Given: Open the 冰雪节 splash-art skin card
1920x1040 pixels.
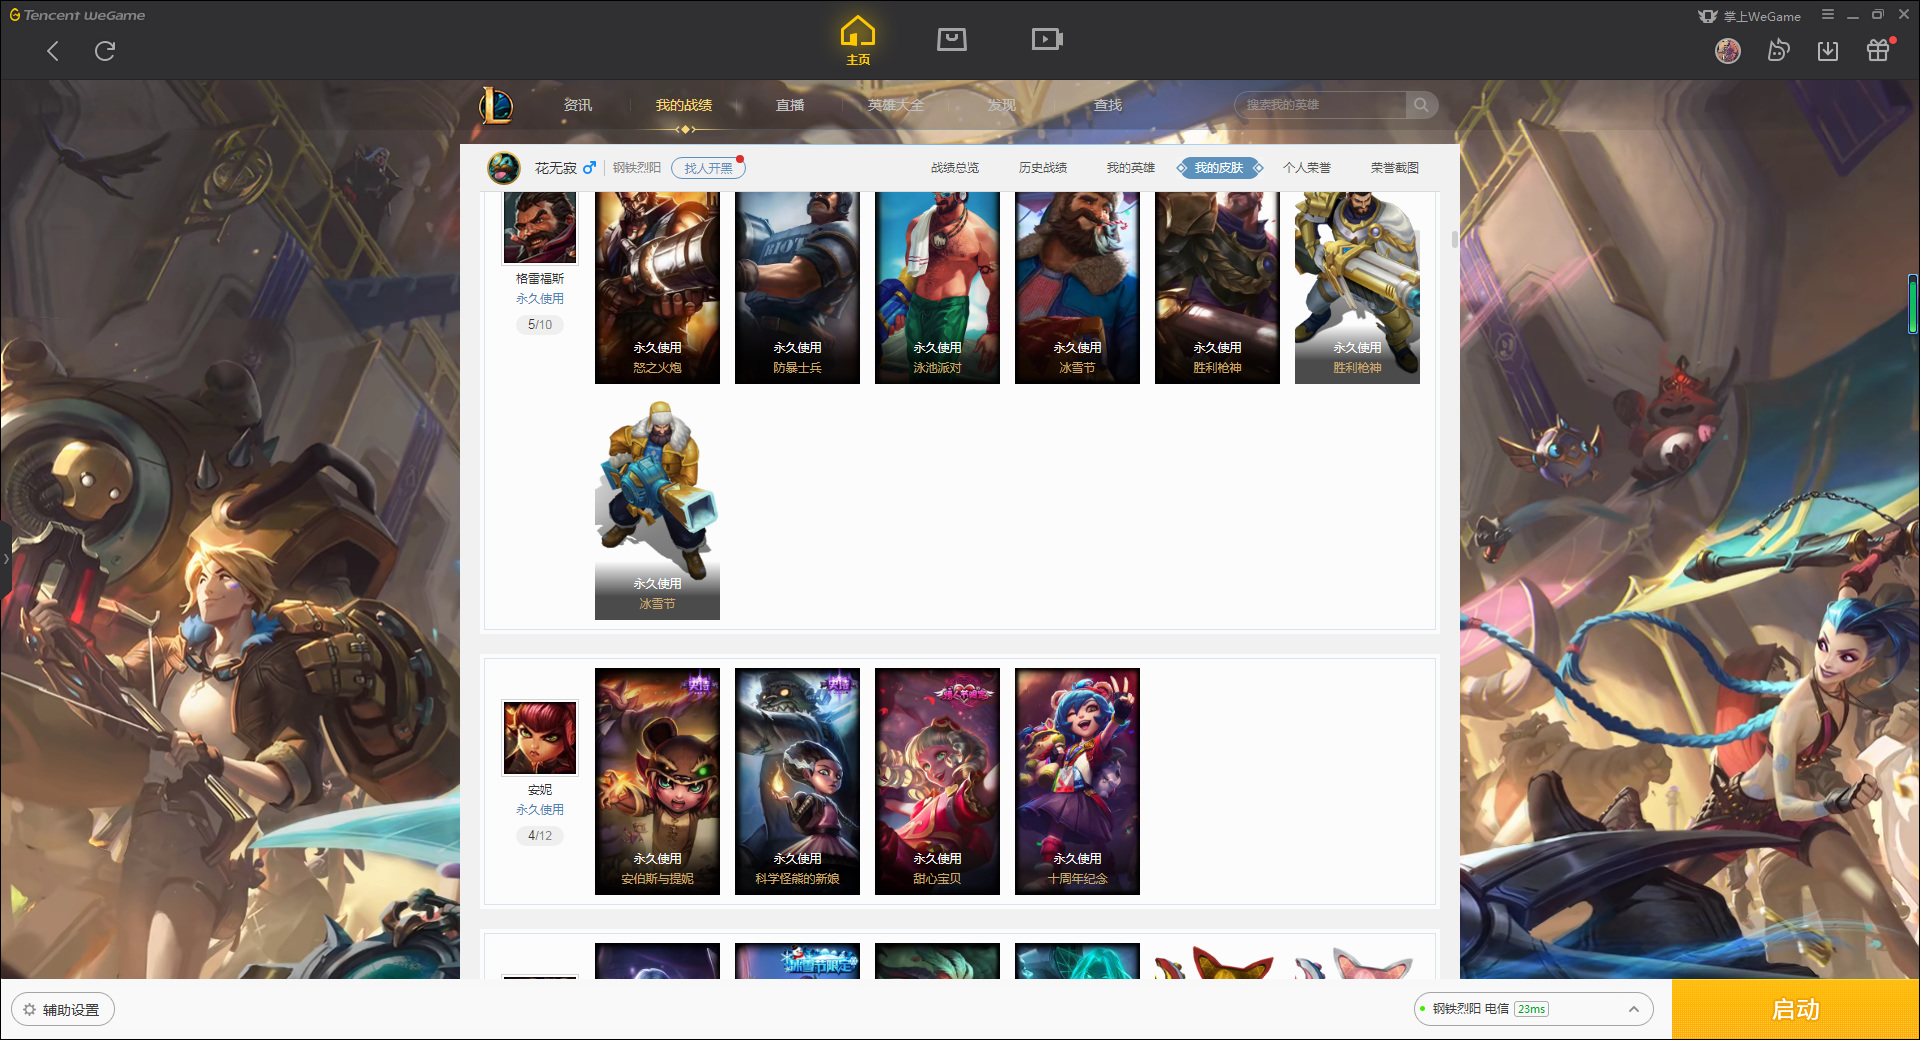Looking at the screenshot, I should coord(1077,287).
